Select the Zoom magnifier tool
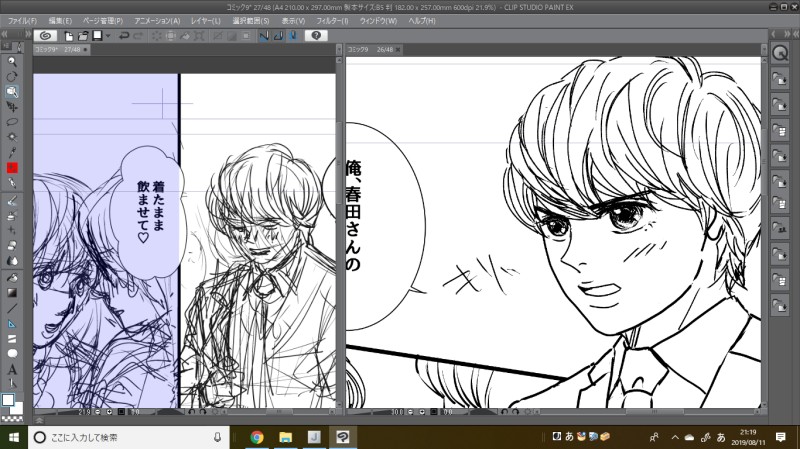Image resolution: width=800 pixels, height=449 pixels. [12, 62]
